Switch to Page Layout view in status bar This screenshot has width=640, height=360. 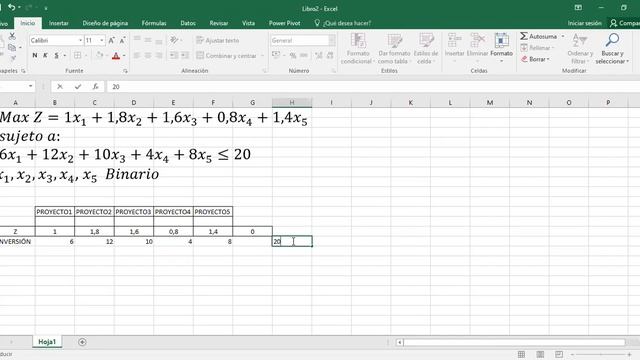[540, 354]
